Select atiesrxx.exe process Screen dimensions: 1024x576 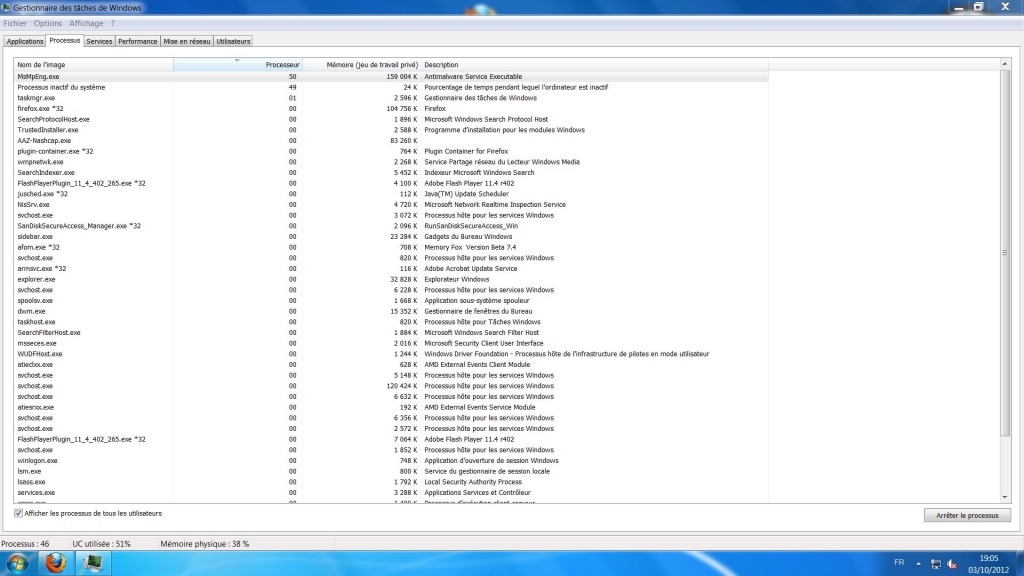391,407
